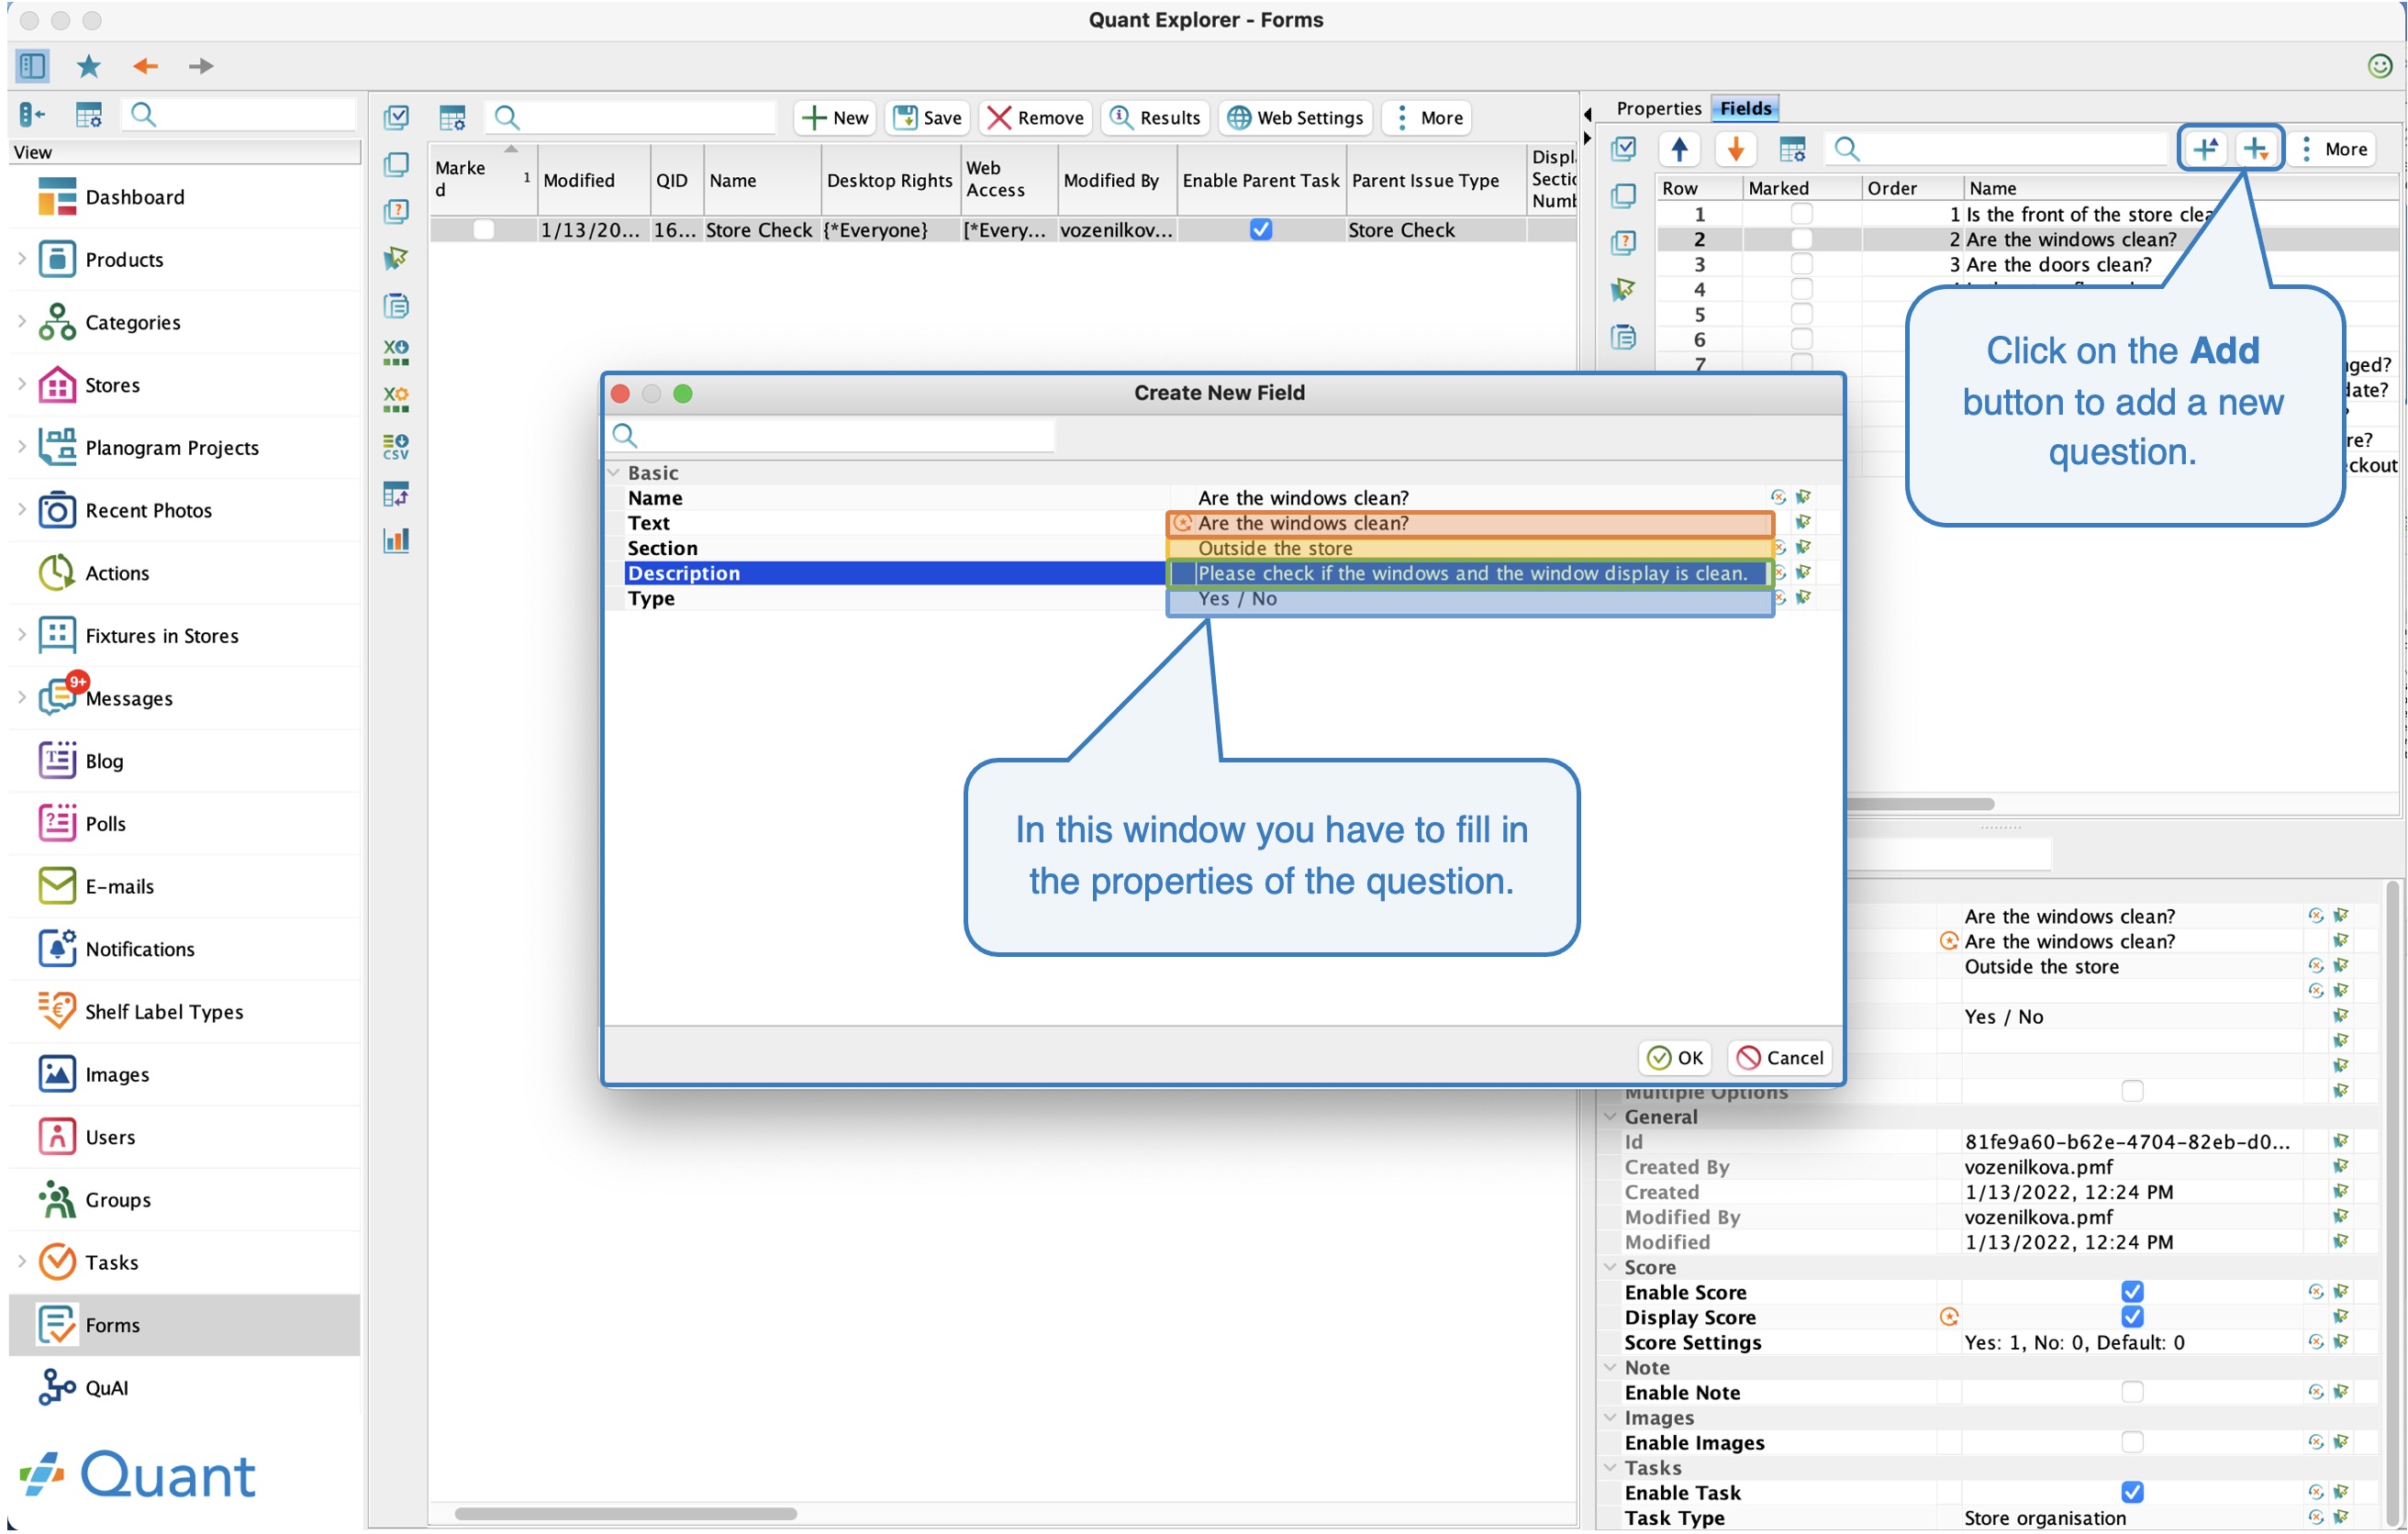The width and height of the screenshot is (2408, 1534).
Task: Open Messages with unread badge
Action: pyautogui.click(x=128, y=698)
